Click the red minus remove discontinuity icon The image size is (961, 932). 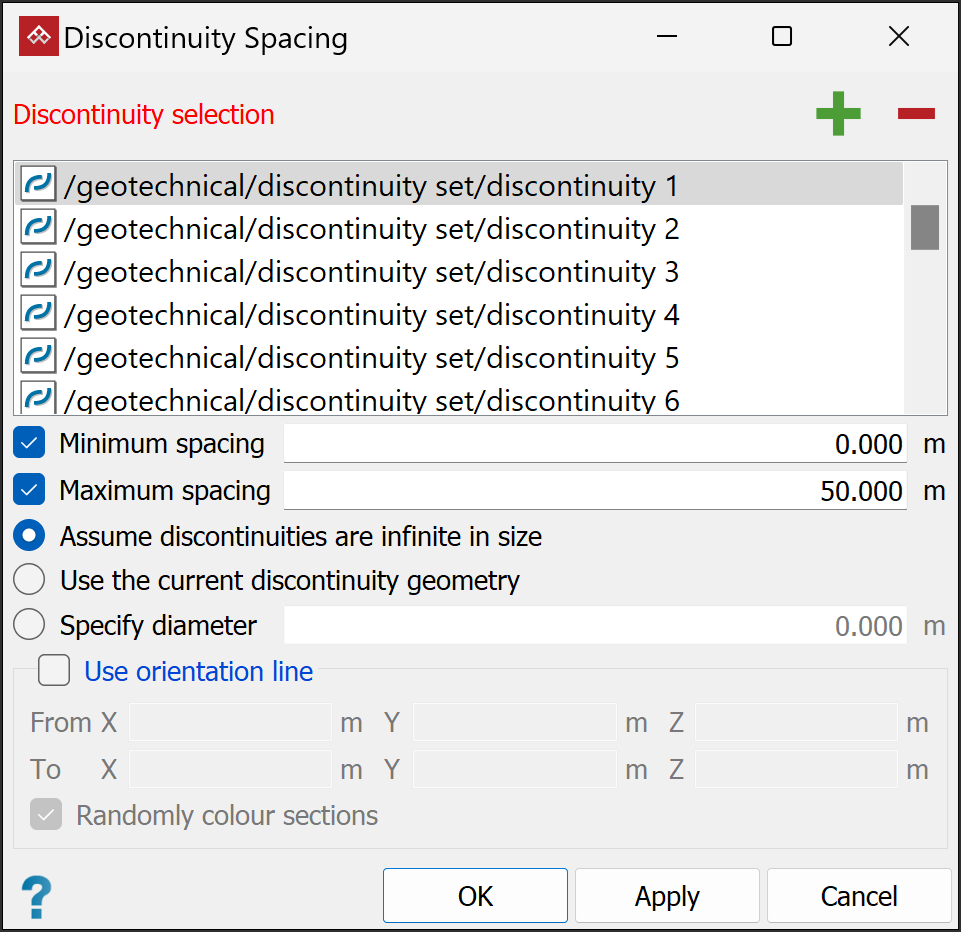pyautogui.click(x=916, y=114)
